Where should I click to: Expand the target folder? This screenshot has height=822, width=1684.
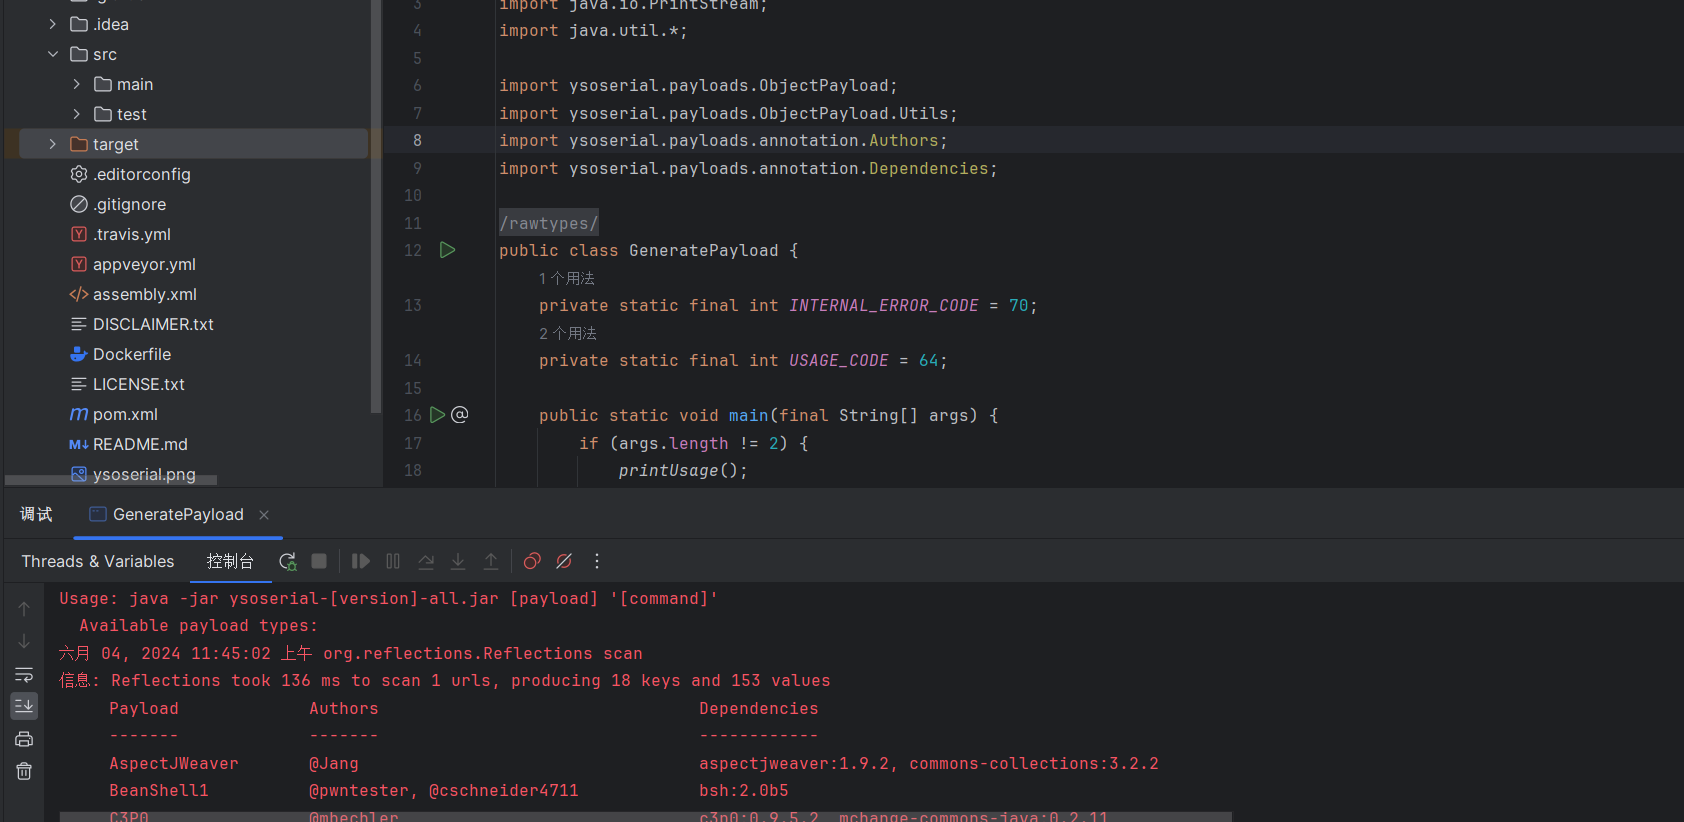(53, 144)
